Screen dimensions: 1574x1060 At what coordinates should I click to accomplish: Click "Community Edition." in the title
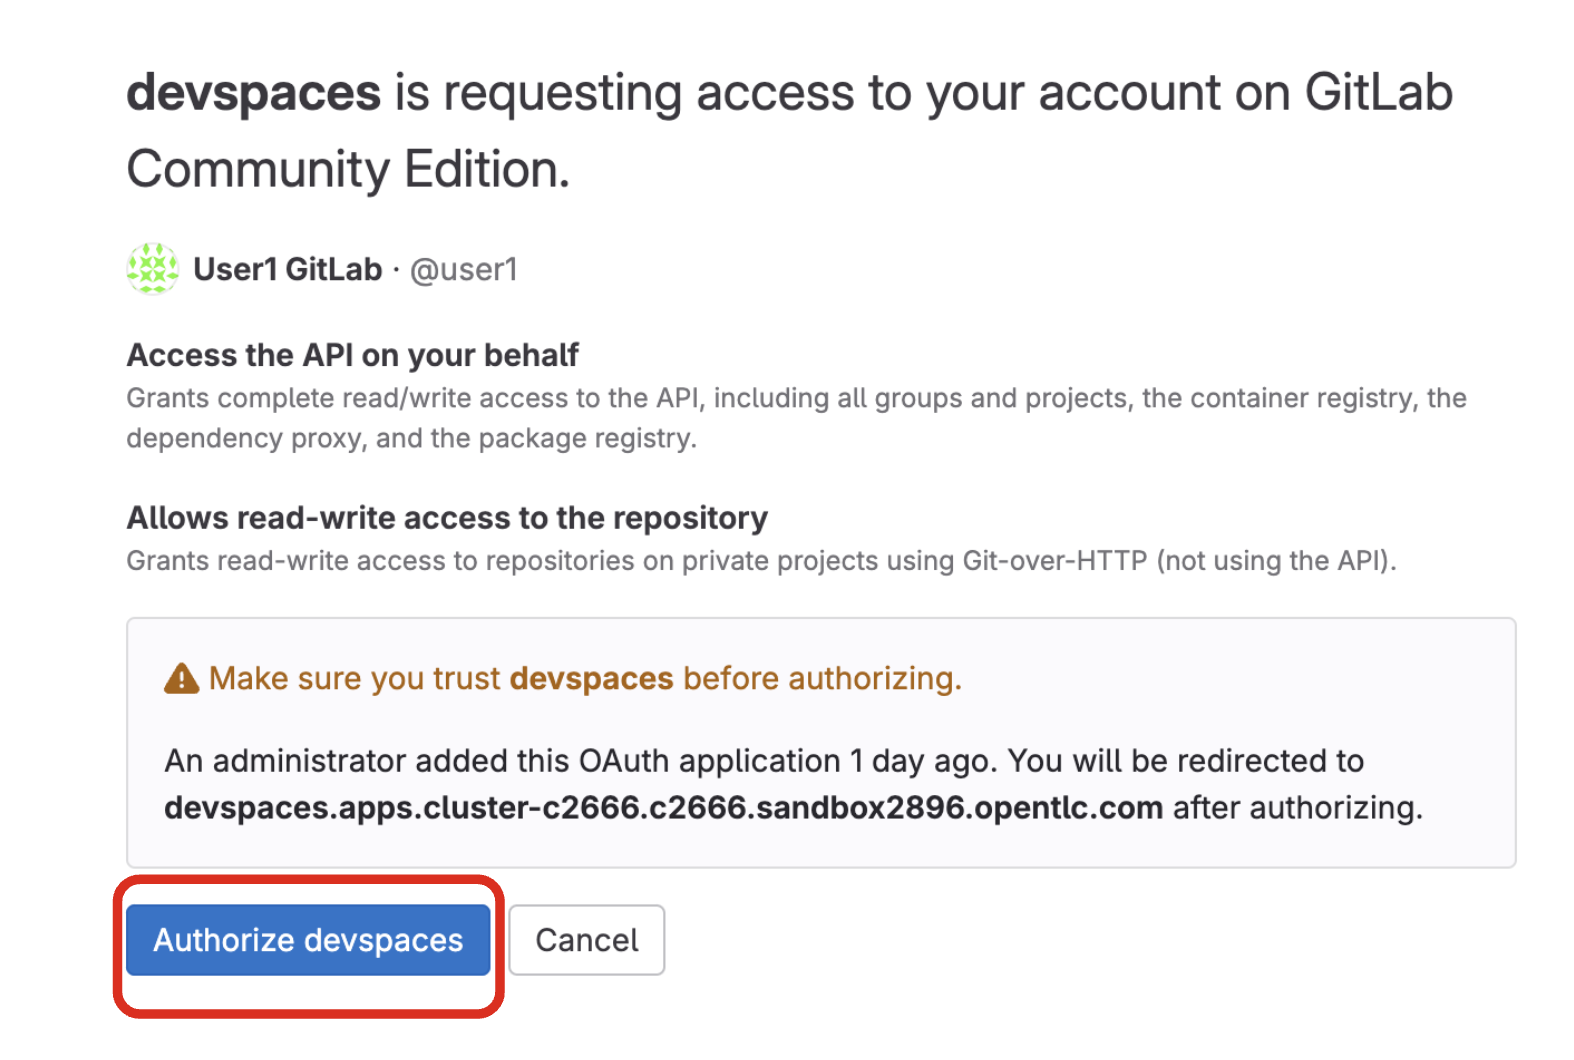(x=347, y=169)
